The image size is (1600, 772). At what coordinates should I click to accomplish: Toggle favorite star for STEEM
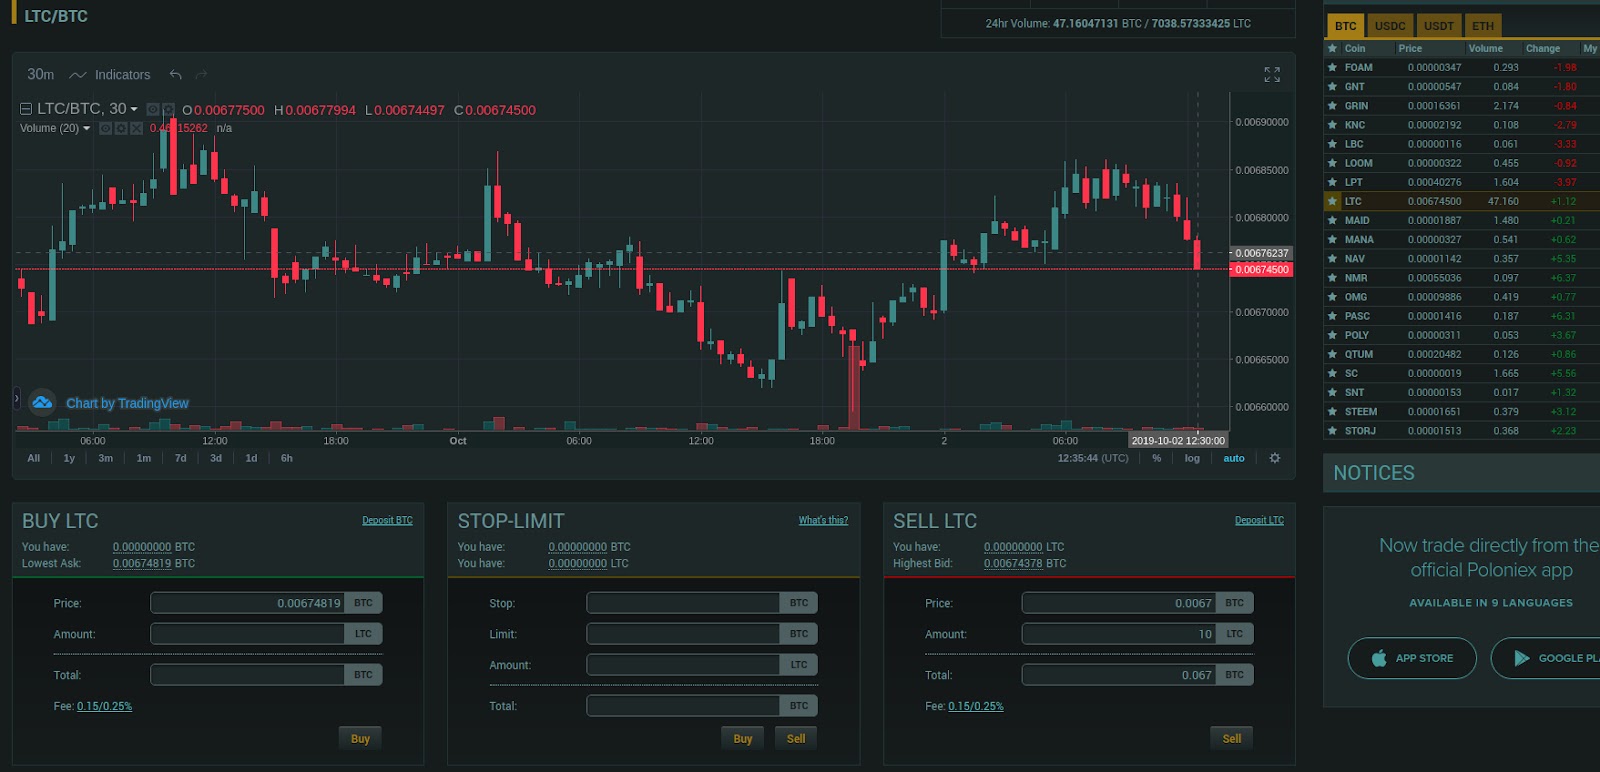pos(1332,411)
